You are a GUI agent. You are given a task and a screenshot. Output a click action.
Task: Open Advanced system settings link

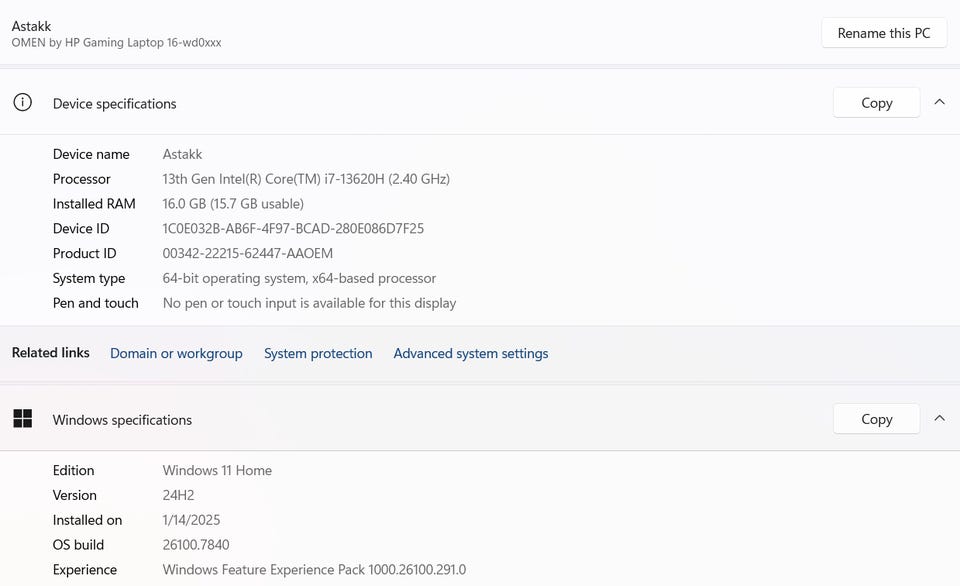(471, 353)
